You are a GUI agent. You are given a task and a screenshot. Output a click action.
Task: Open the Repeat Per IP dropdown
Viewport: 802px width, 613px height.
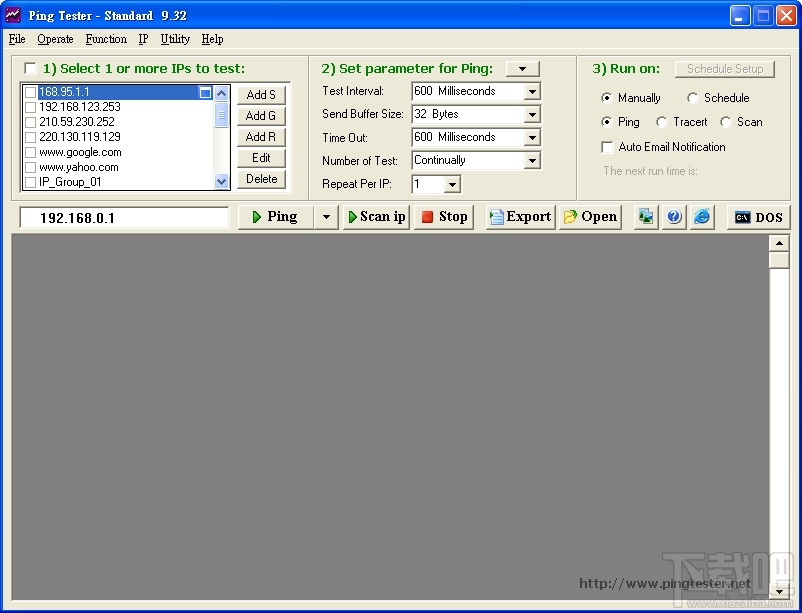(452, 184)
